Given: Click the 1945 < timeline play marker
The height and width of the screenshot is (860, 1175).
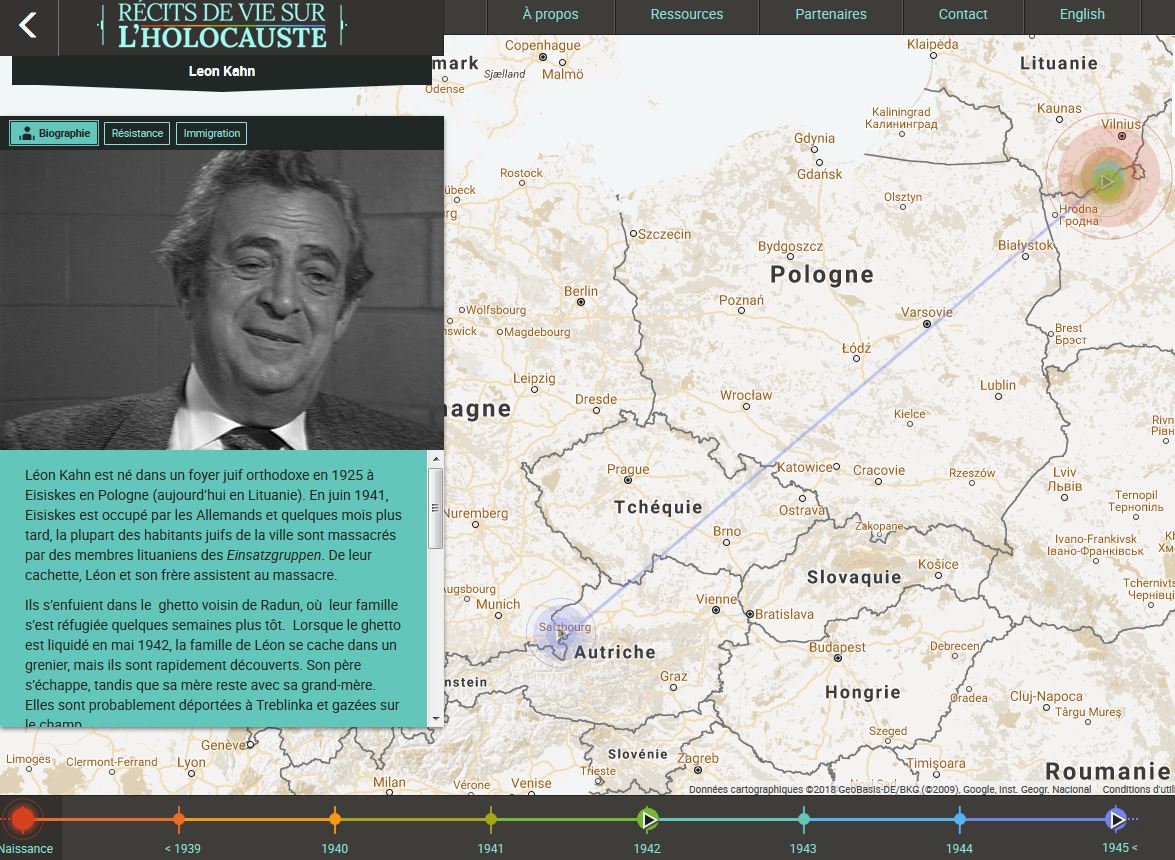Looking at the screenshot, I should click(1117, 820).
